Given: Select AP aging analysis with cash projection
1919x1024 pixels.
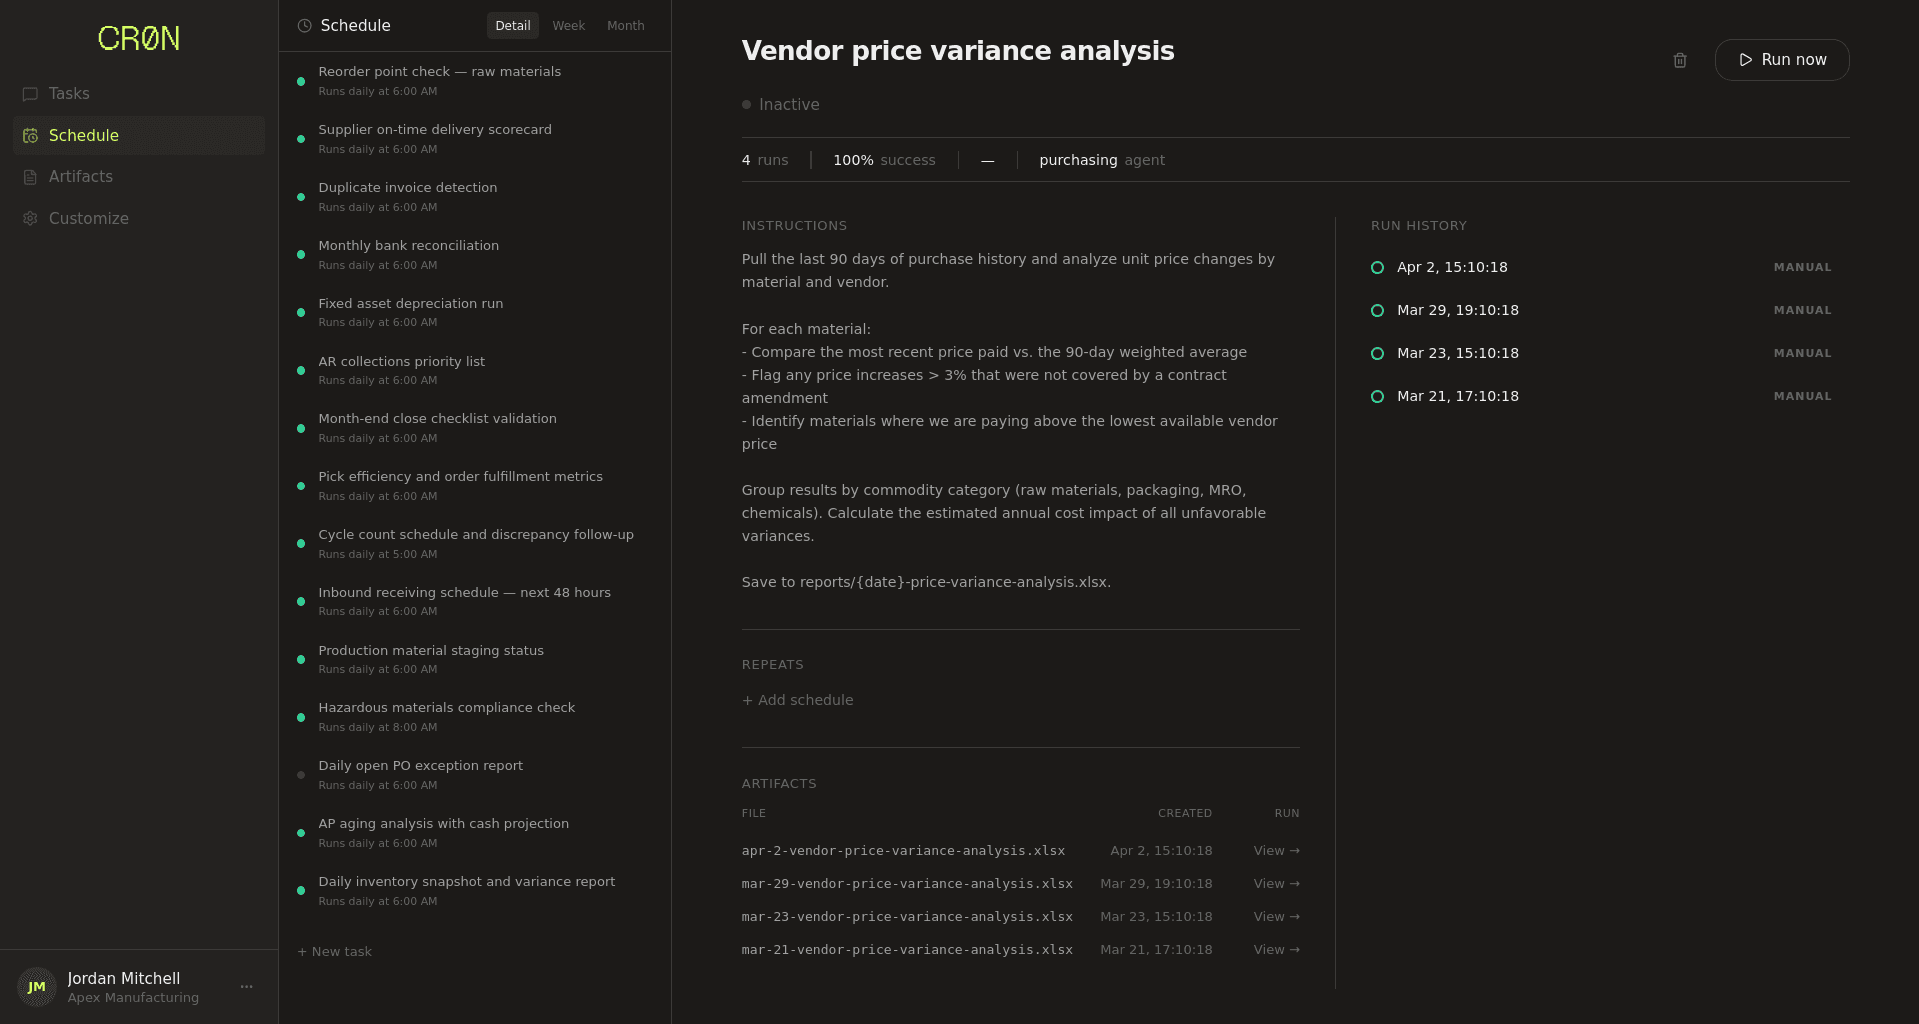Looking at the screenshot, I should click(x=475, y=833).
